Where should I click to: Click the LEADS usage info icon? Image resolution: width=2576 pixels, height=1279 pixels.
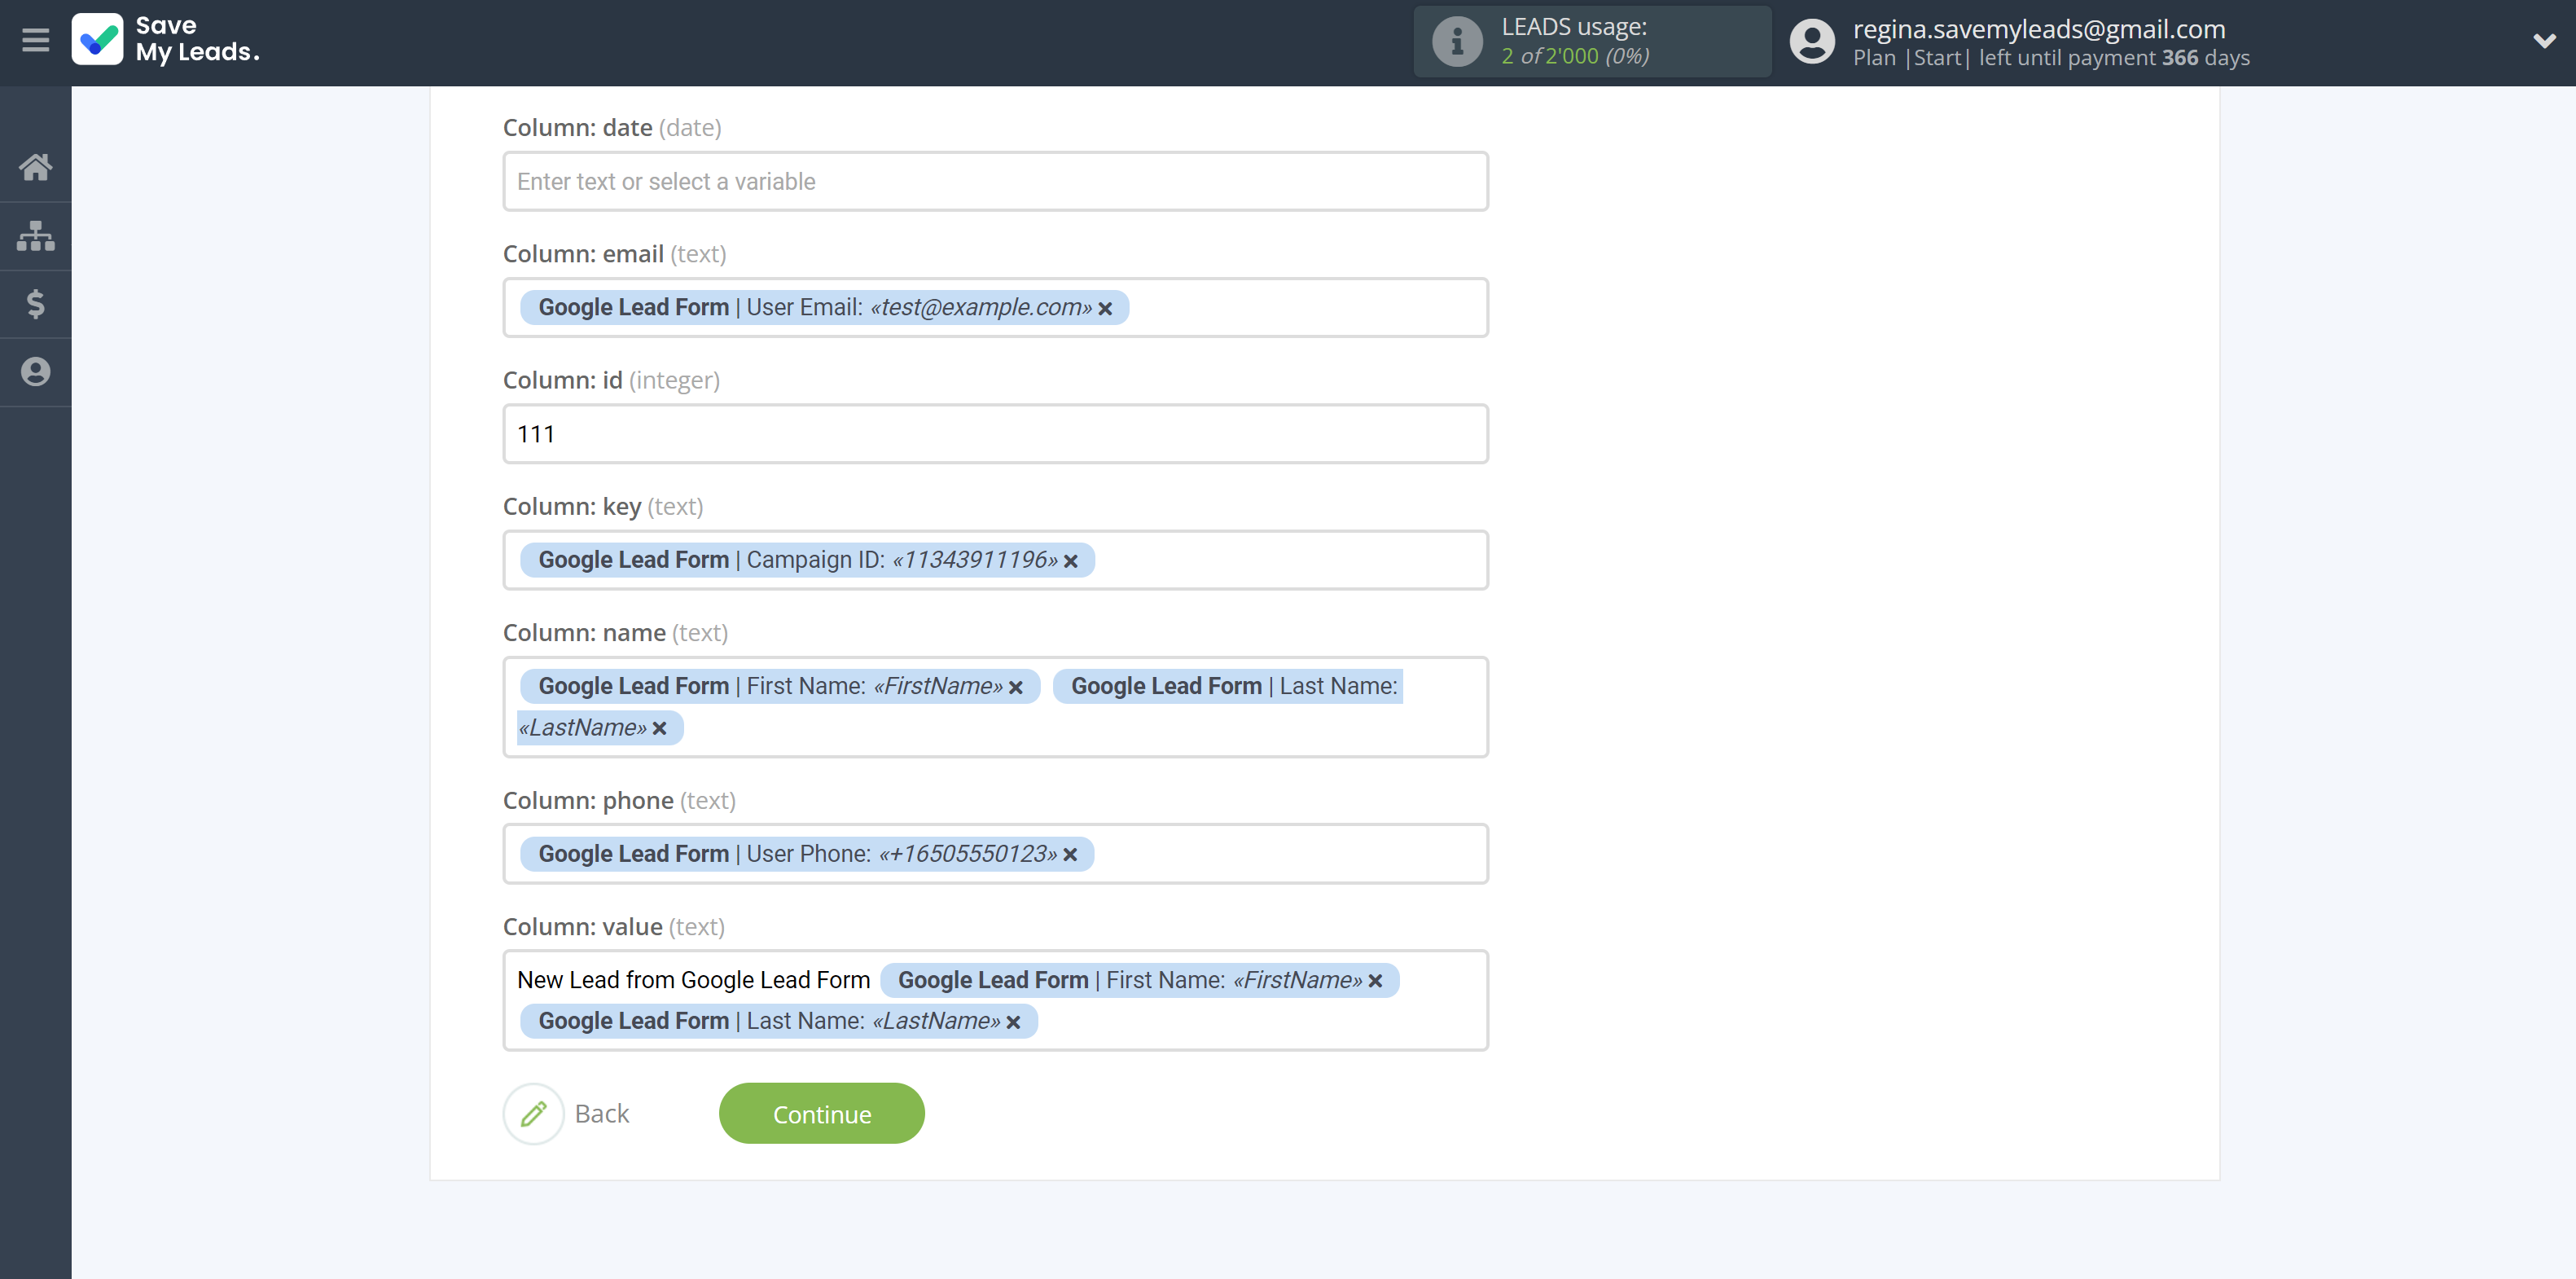pos(1457,42)
